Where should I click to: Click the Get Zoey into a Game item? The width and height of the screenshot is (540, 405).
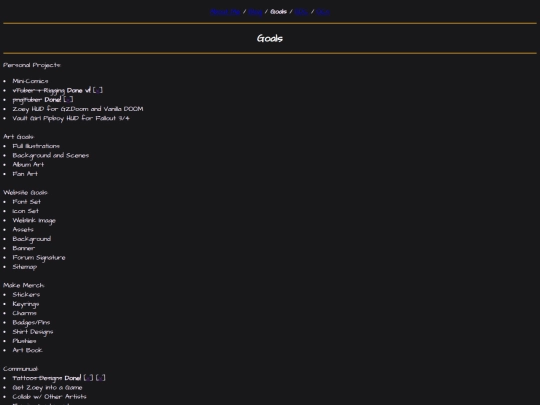pyautogui.click(x=47, y=387)
